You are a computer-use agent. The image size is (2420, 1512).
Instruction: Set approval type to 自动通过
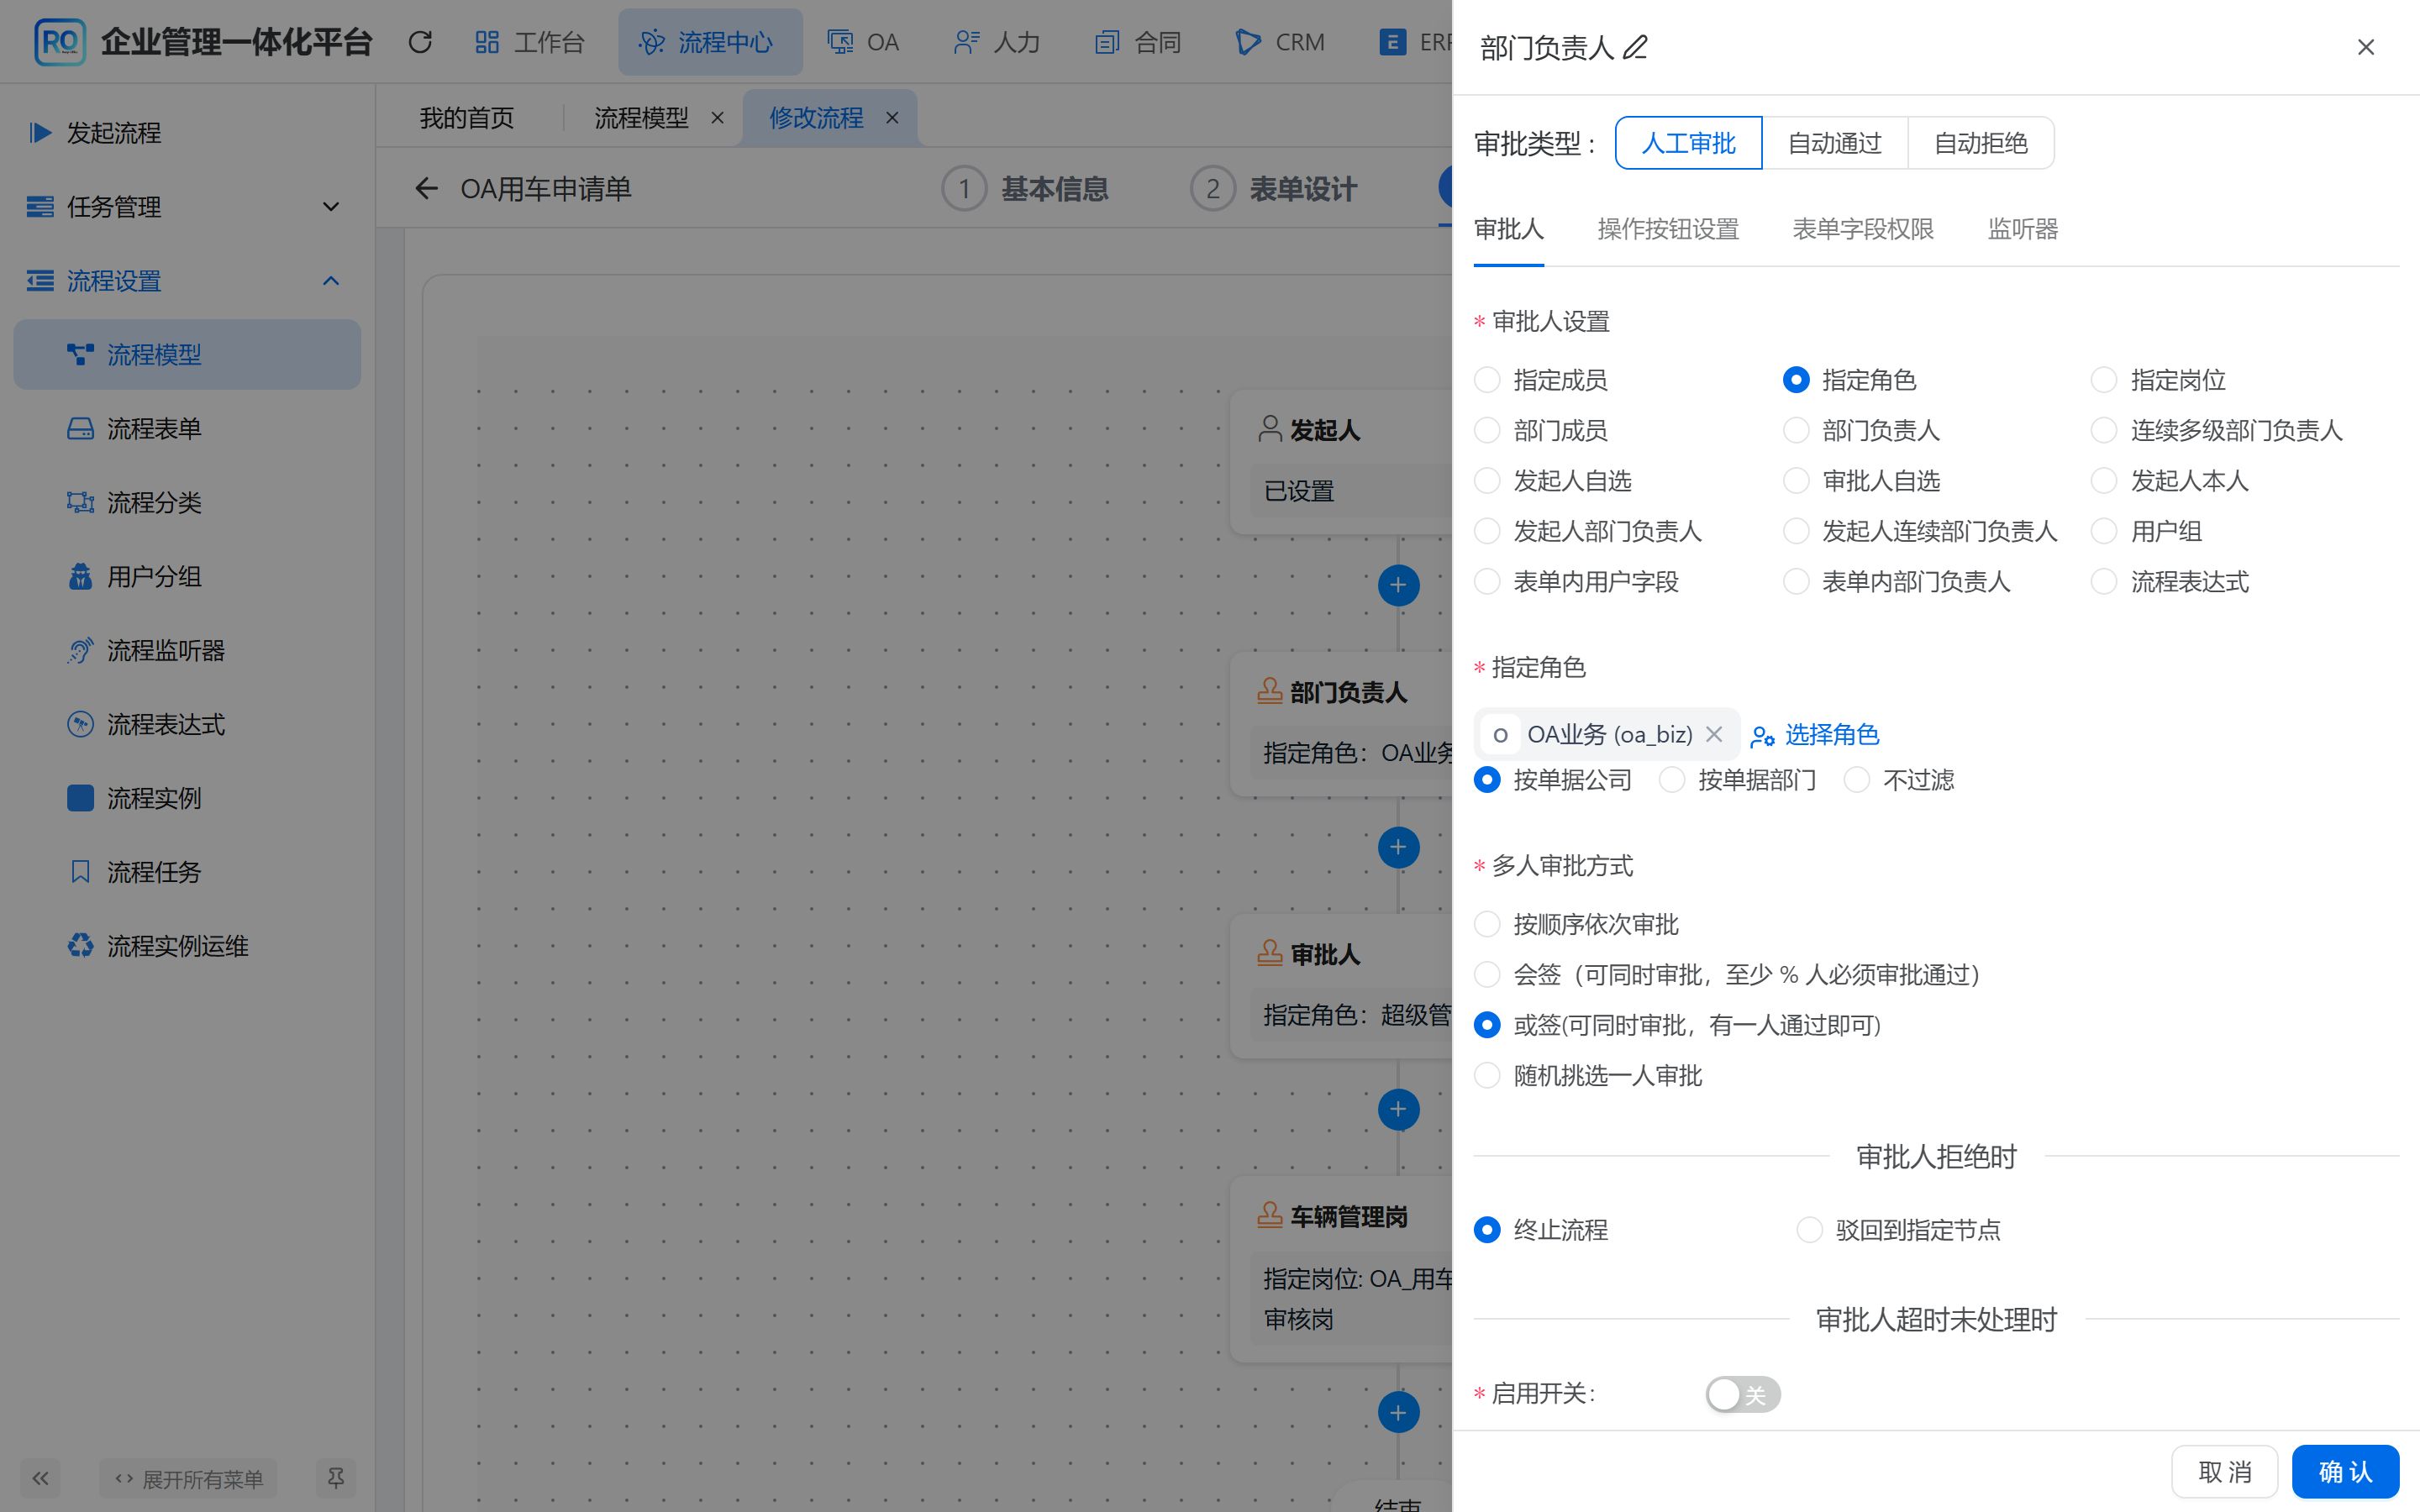(1835, 143)
